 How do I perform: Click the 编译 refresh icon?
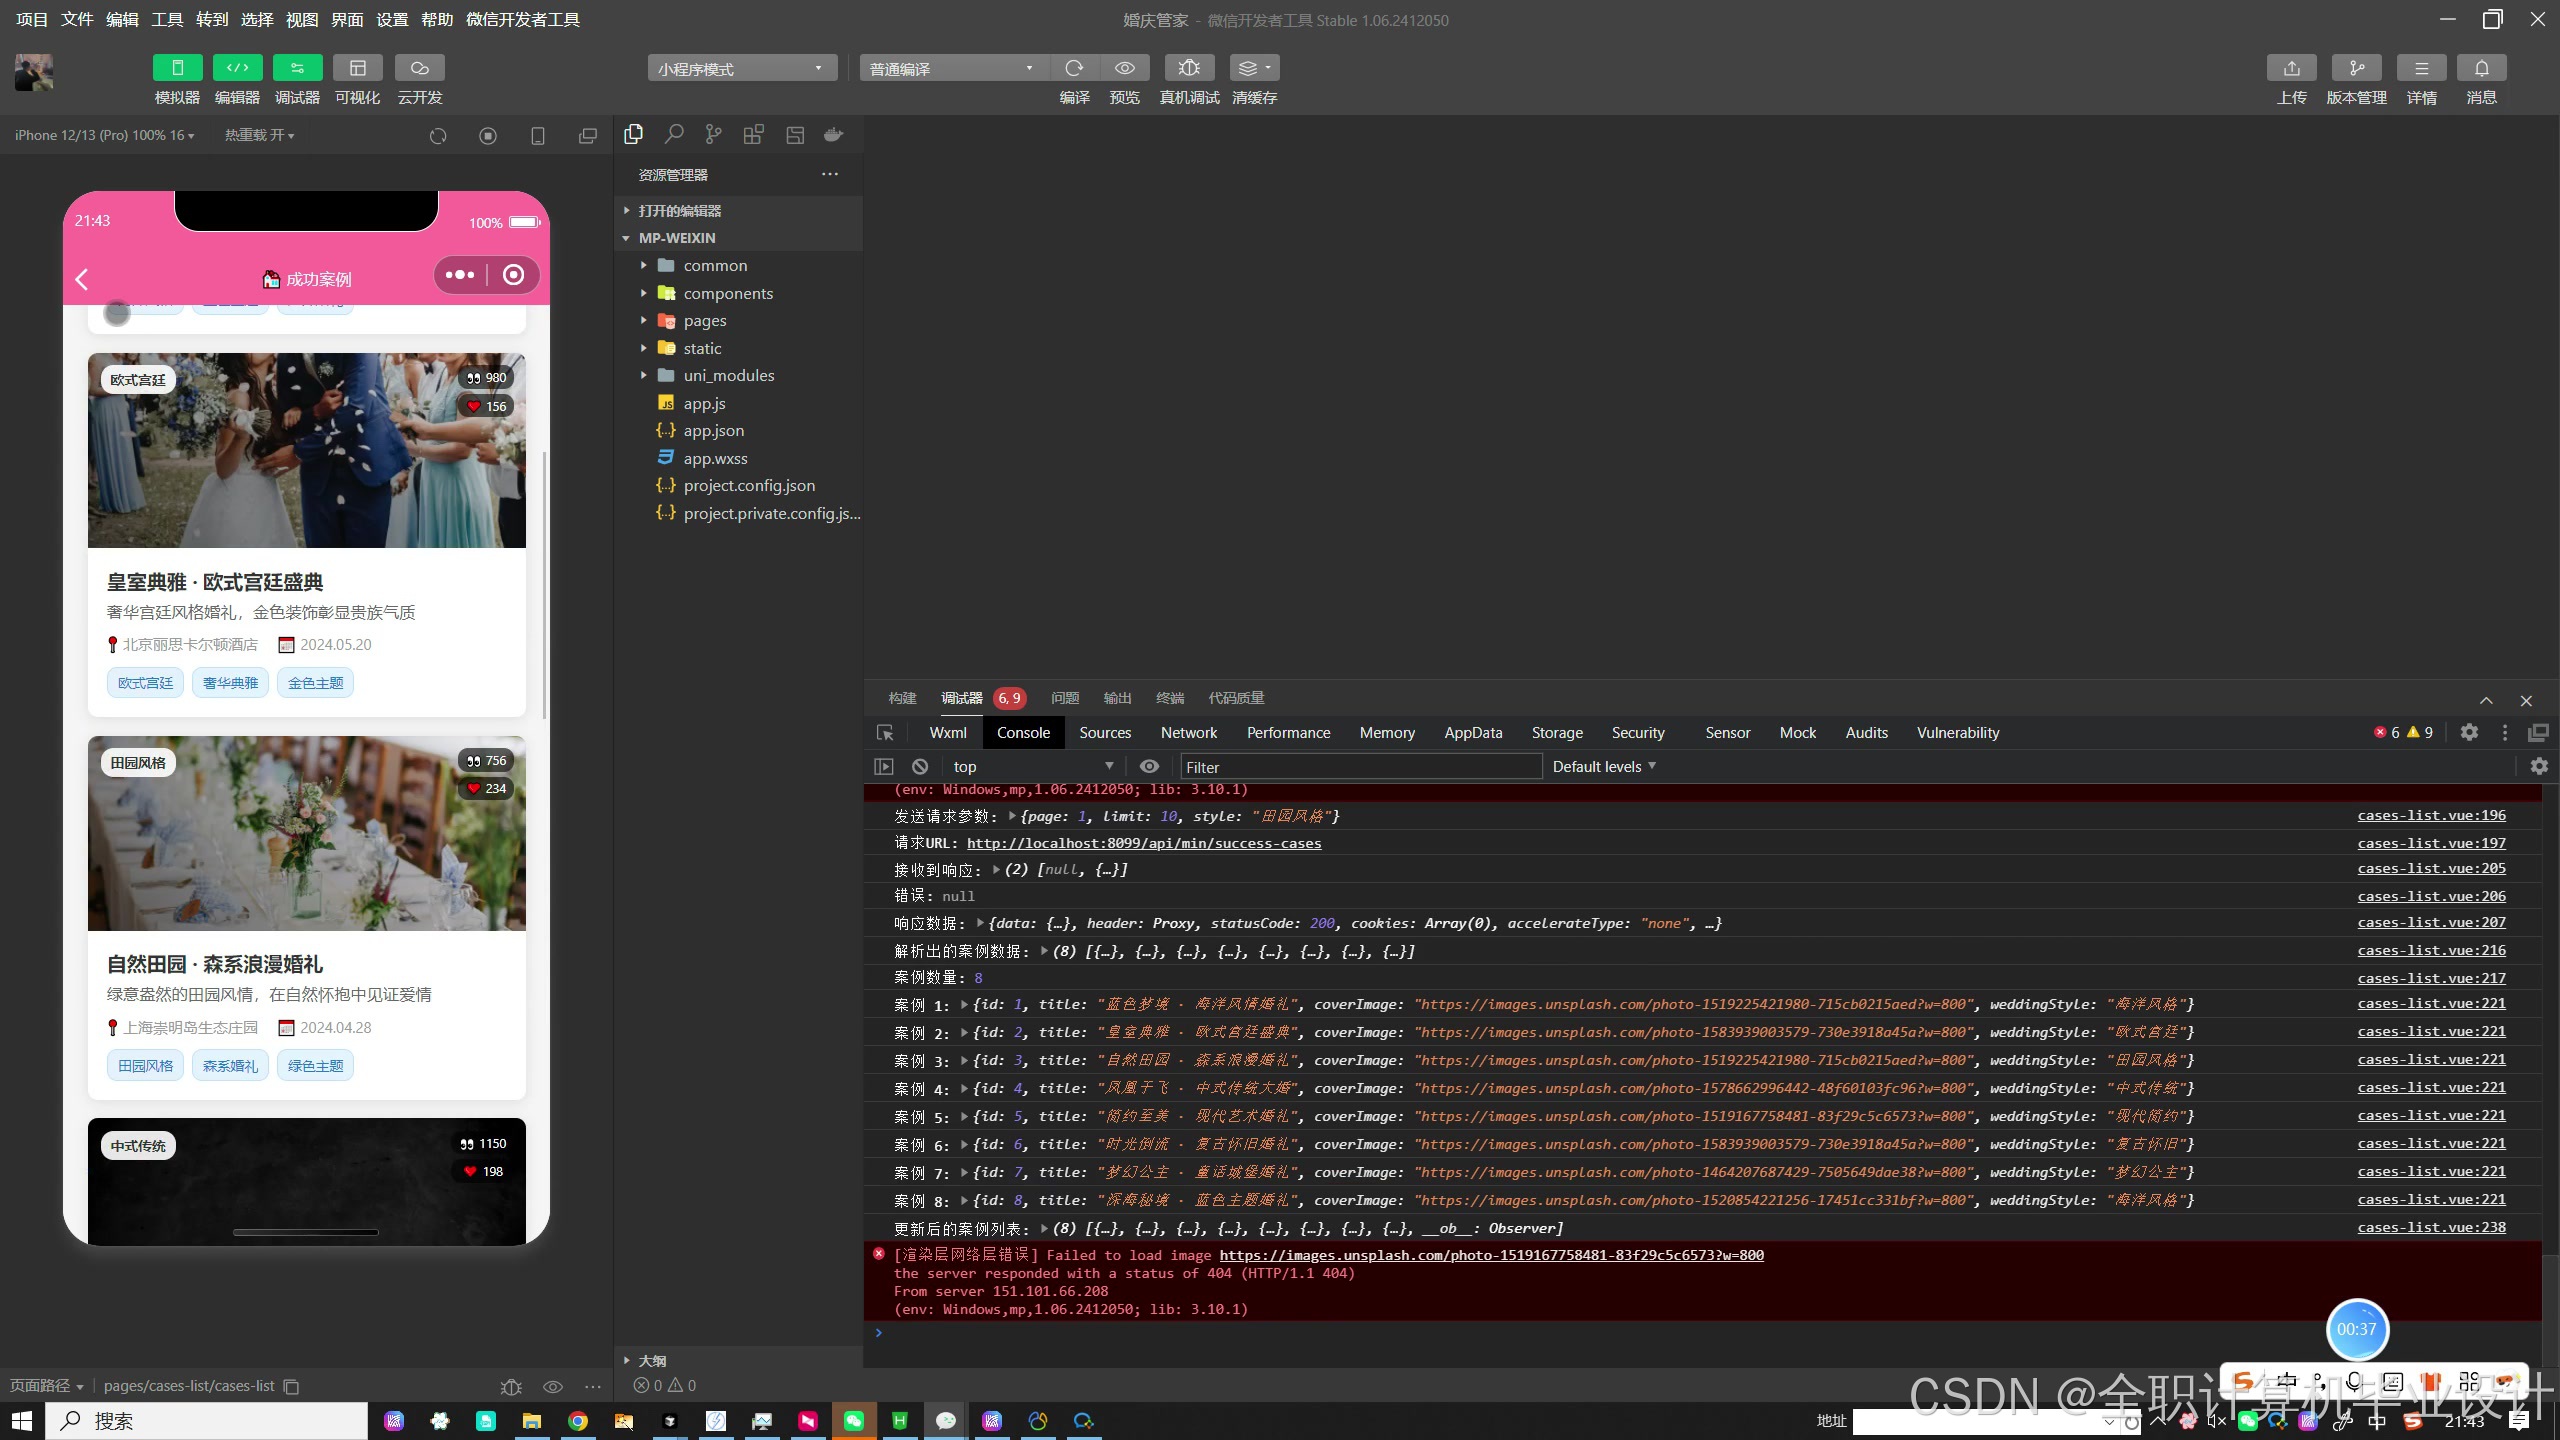click(x=1074, y=68)
